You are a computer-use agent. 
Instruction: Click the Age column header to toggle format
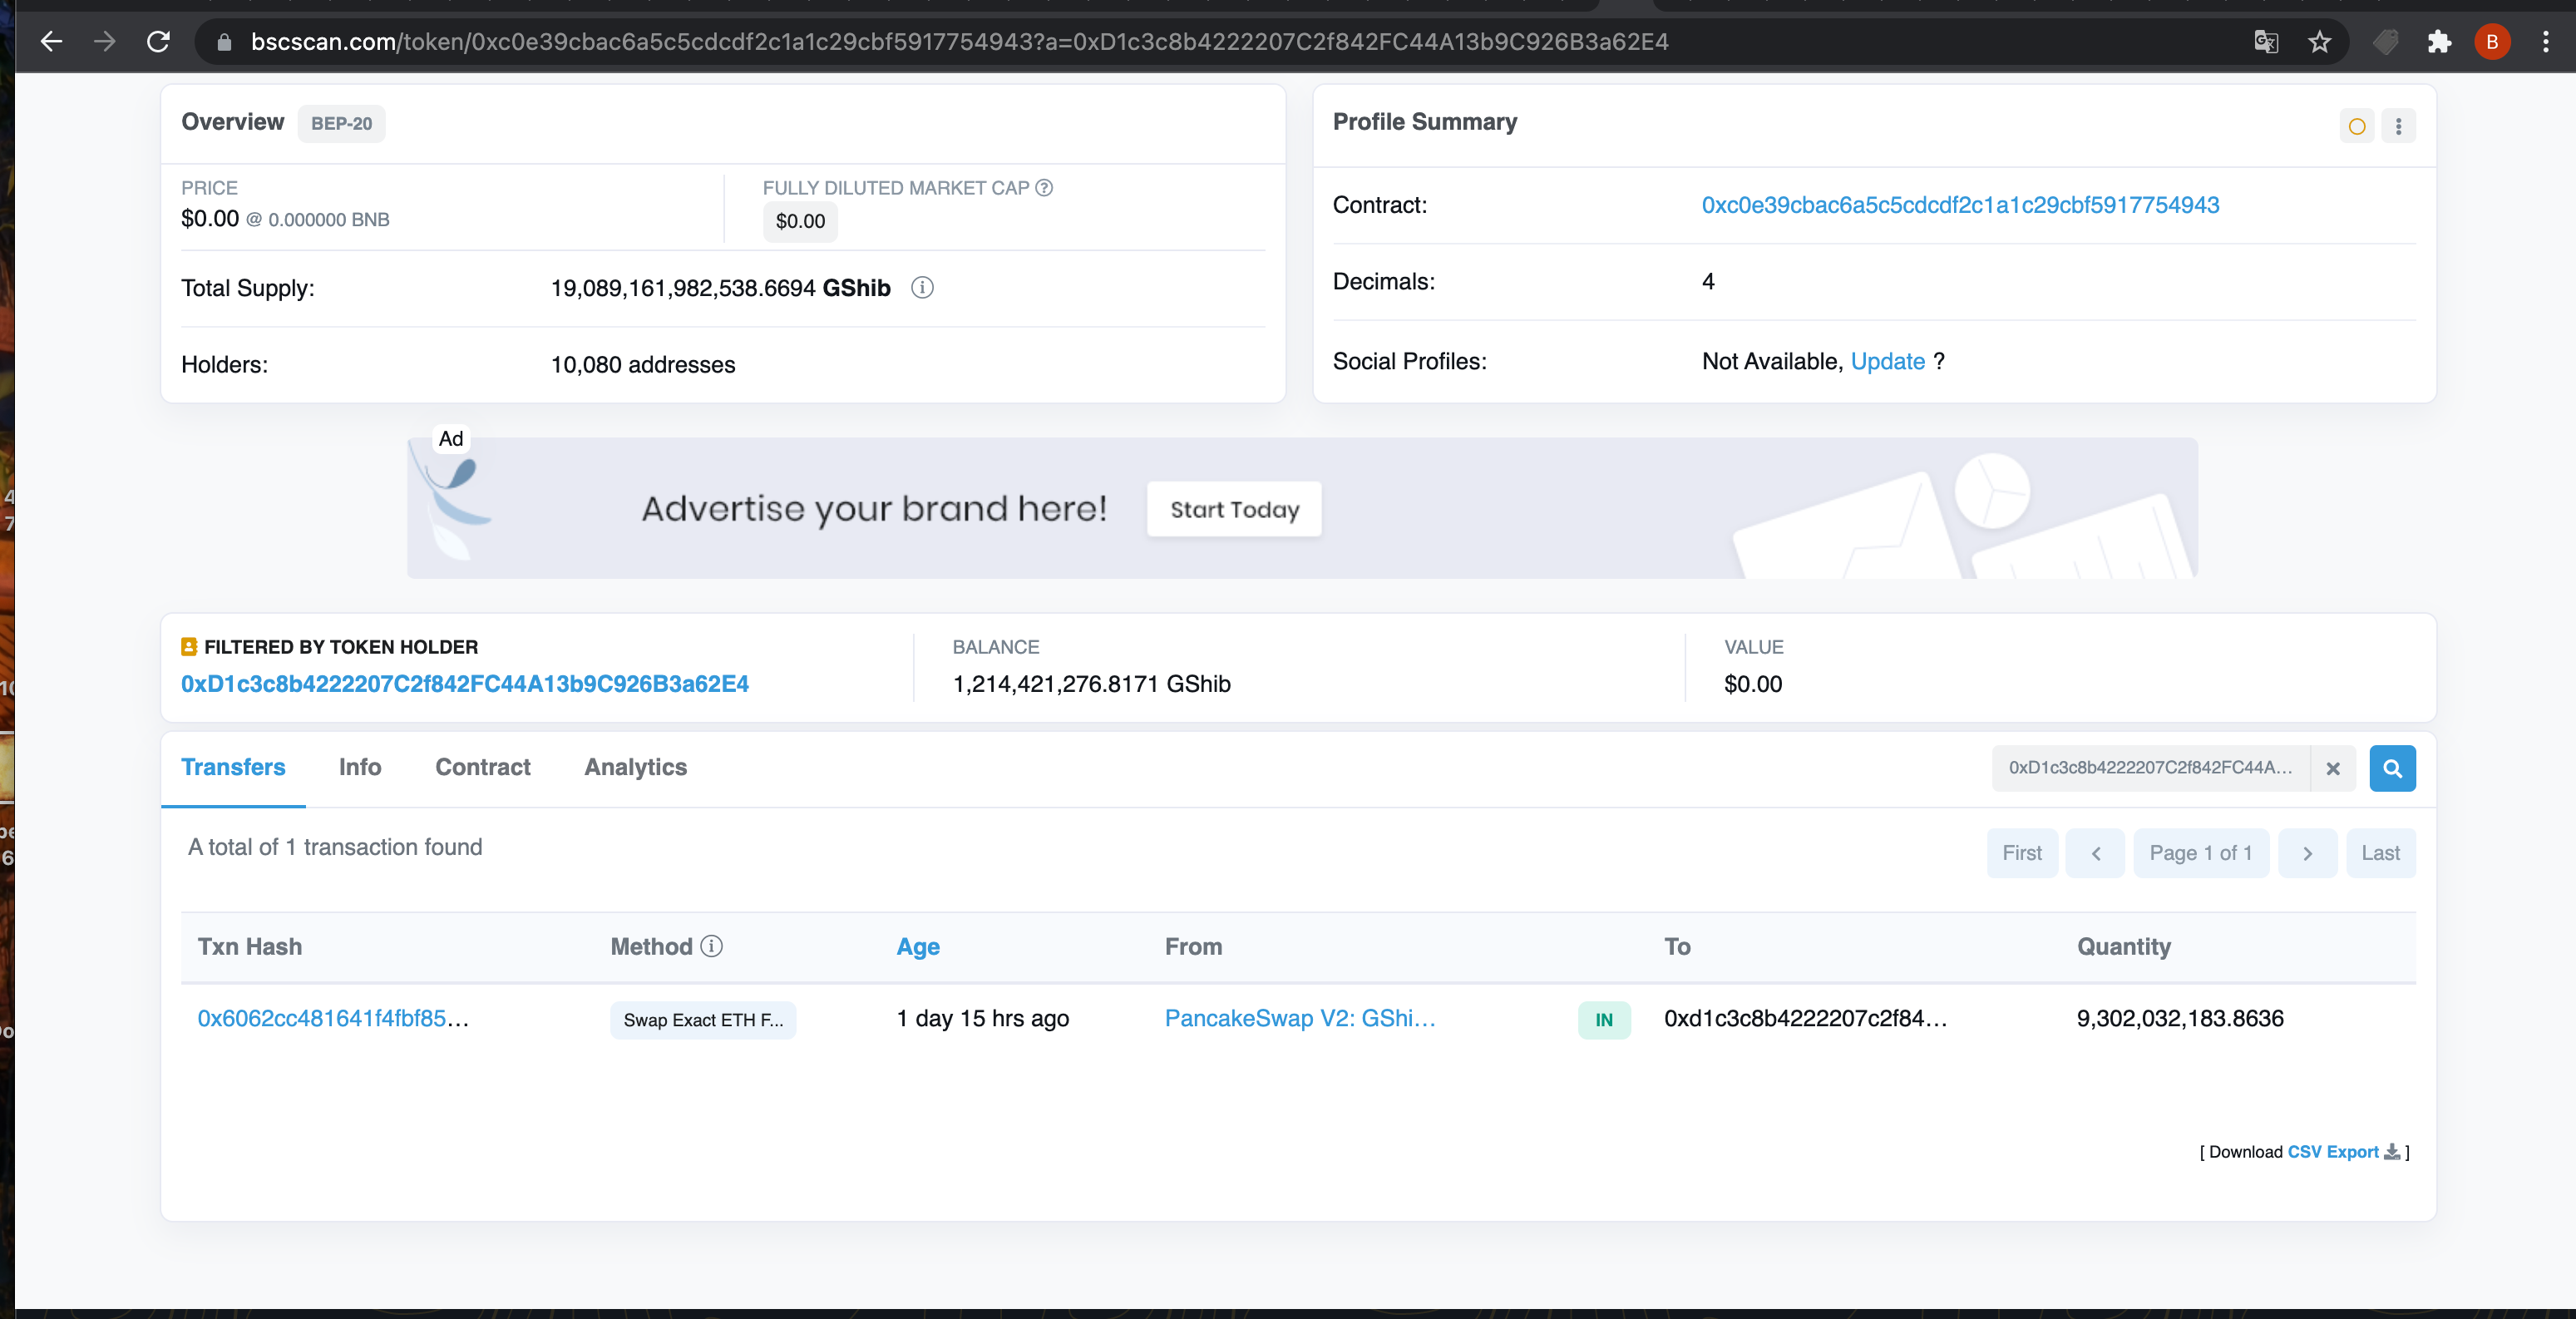click(917, 946)
